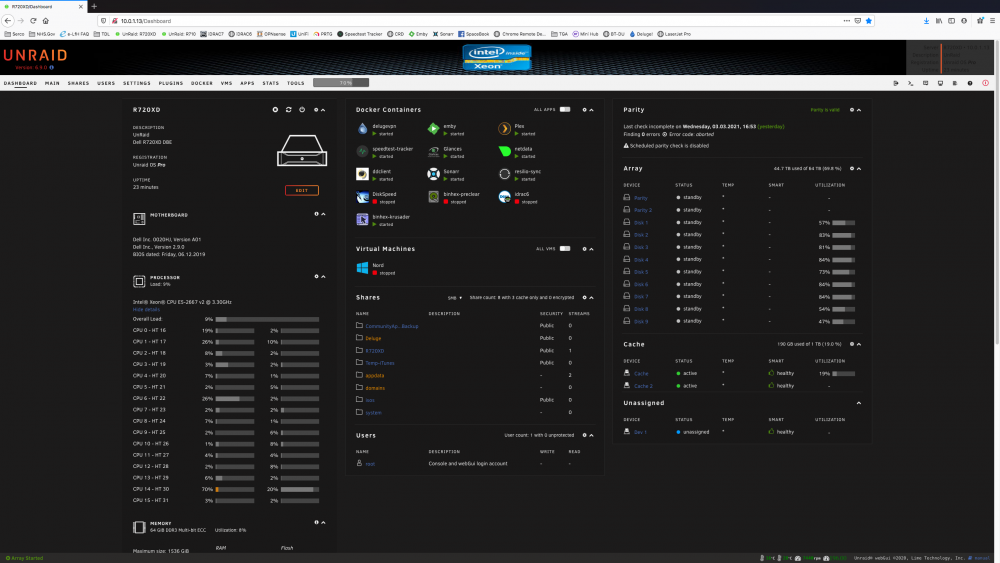Collapse the Virtual Machines panel

(x=591, y=249)
